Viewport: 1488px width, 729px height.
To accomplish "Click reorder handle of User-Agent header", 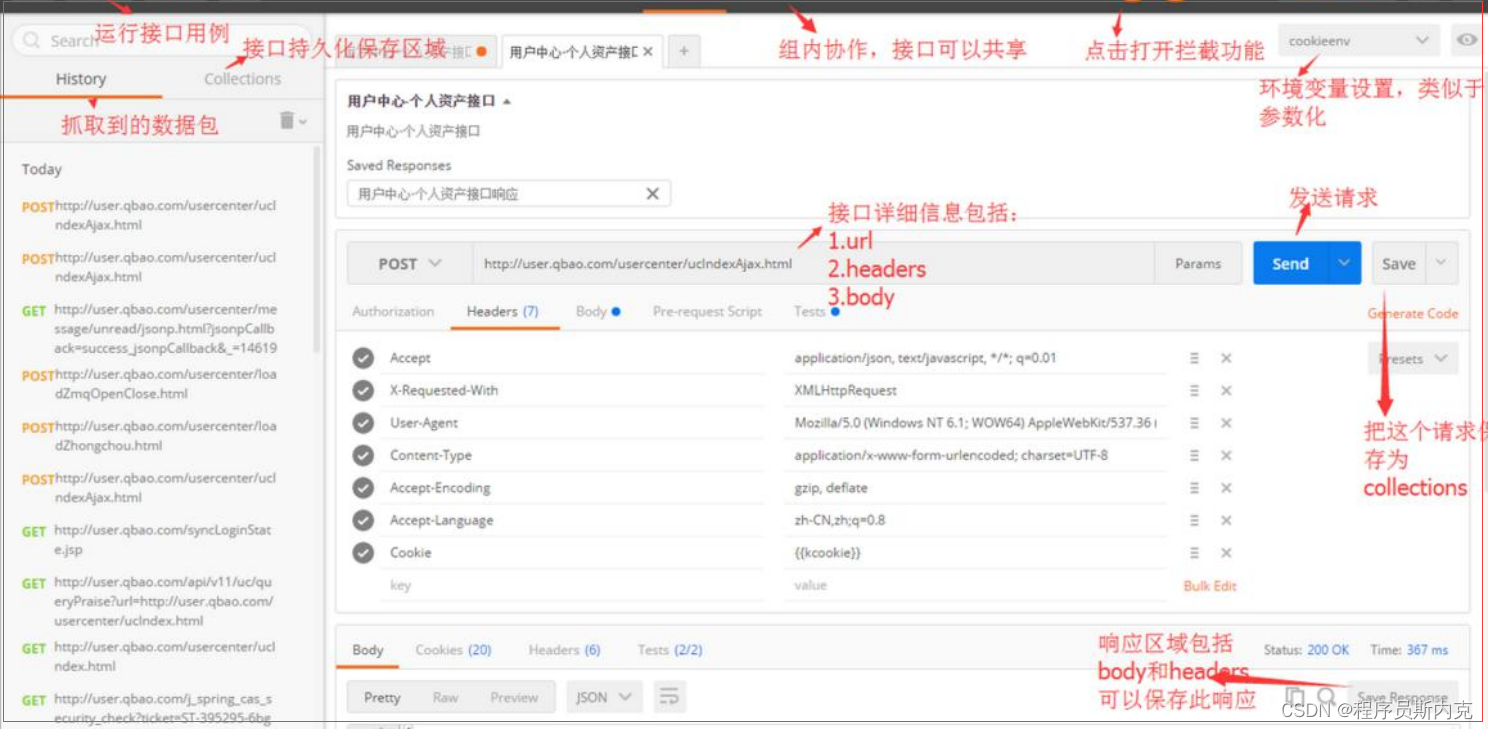I will pyautogui.click(x=1194, y=423).
